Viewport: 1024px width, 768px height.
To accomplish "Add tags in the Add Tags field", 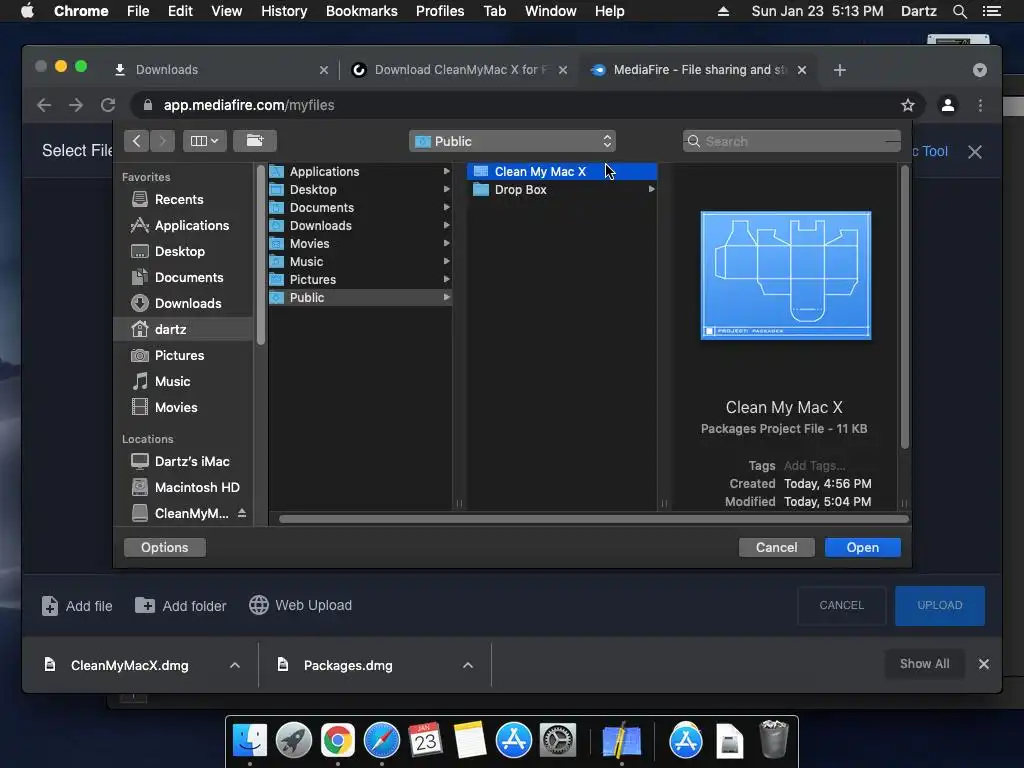I will pyautogui.click(x=814, y=466).
